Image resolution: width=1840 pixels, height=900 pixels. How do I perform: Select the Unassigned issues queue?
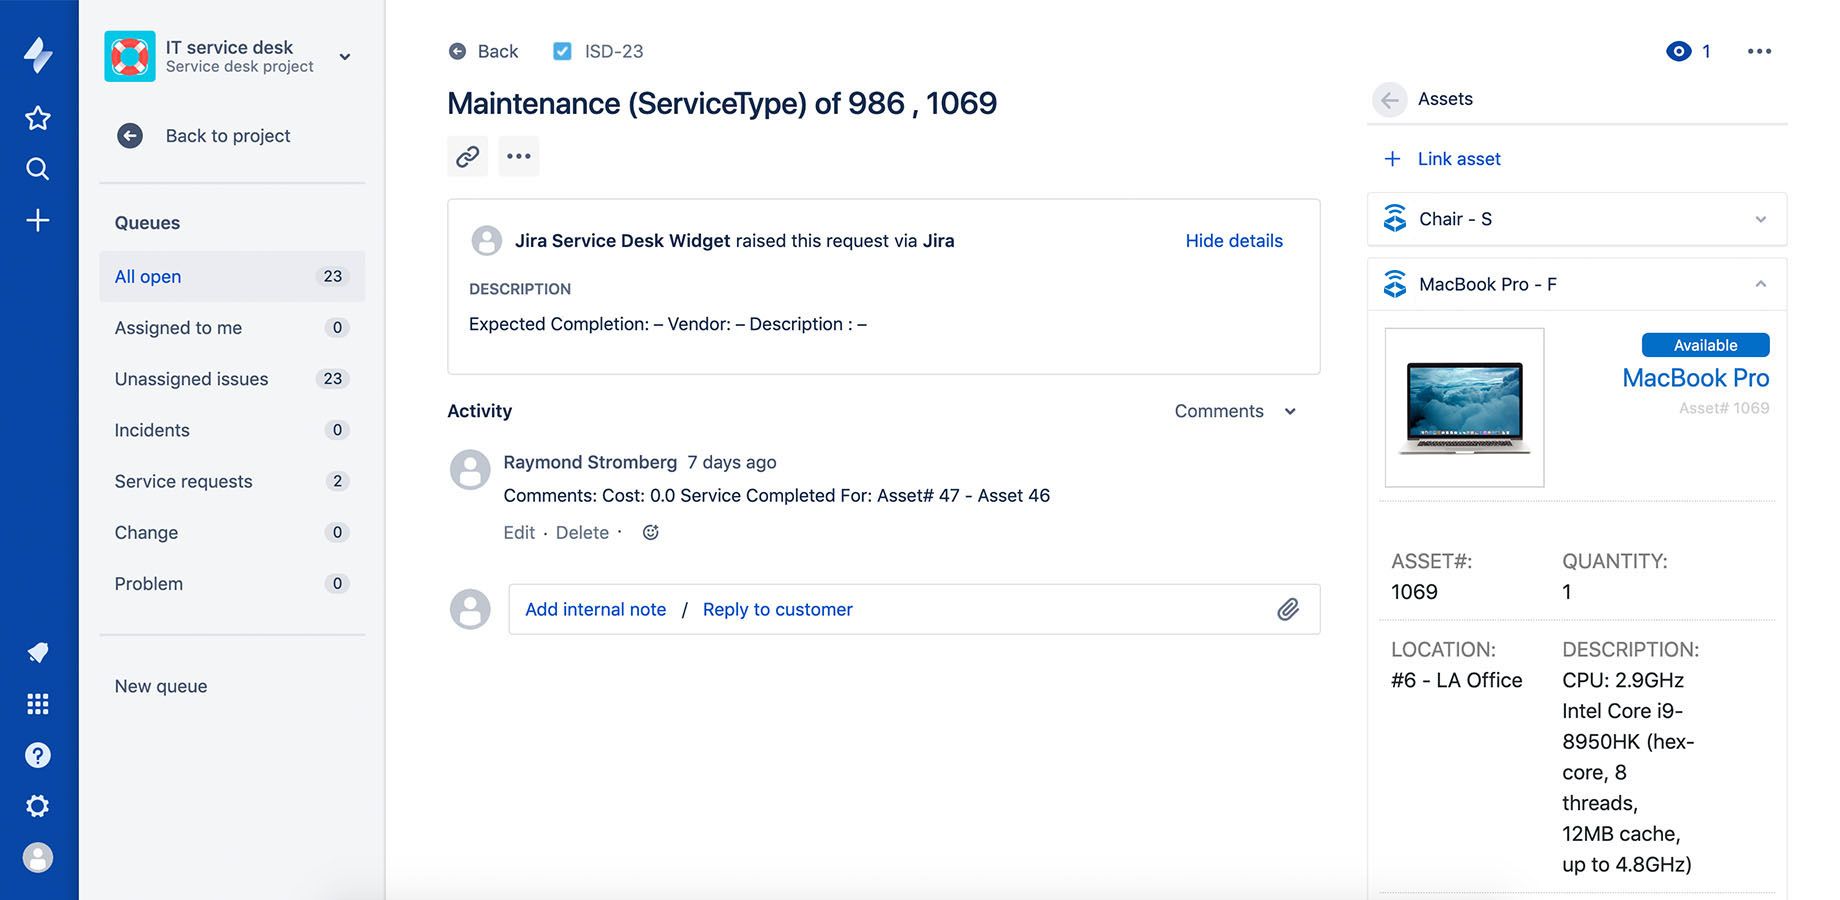tap(232, 379)
